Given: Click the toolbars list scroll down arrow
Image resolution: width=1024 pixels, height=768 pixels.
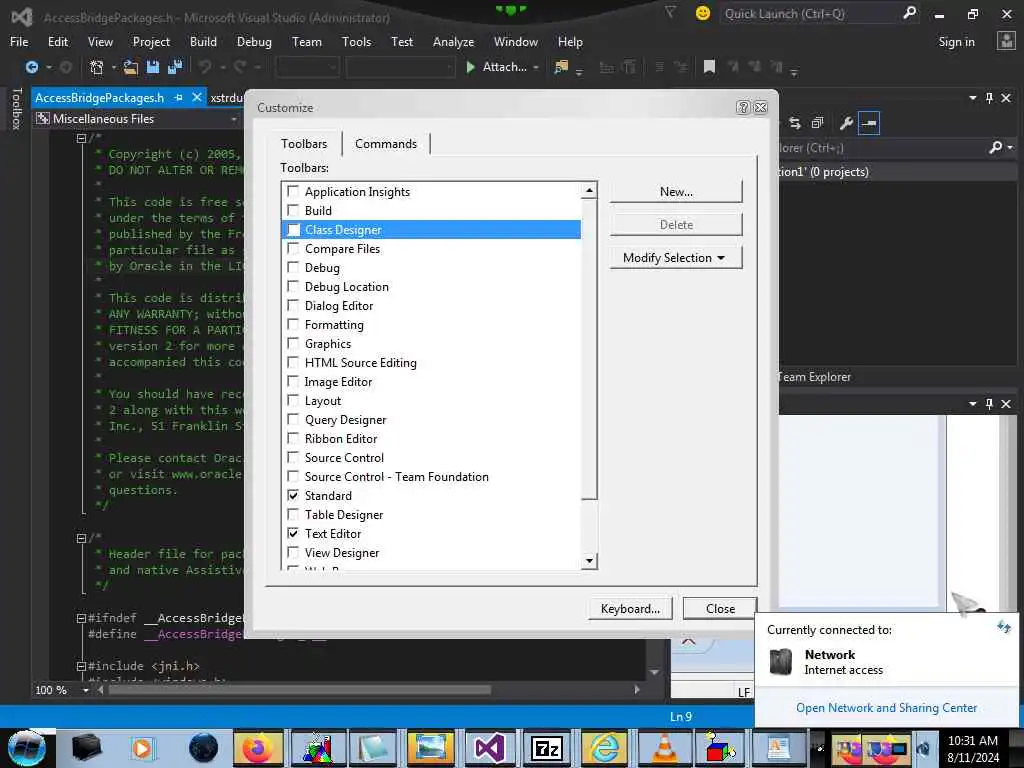Looking at the screenshot, I should 589,560.
